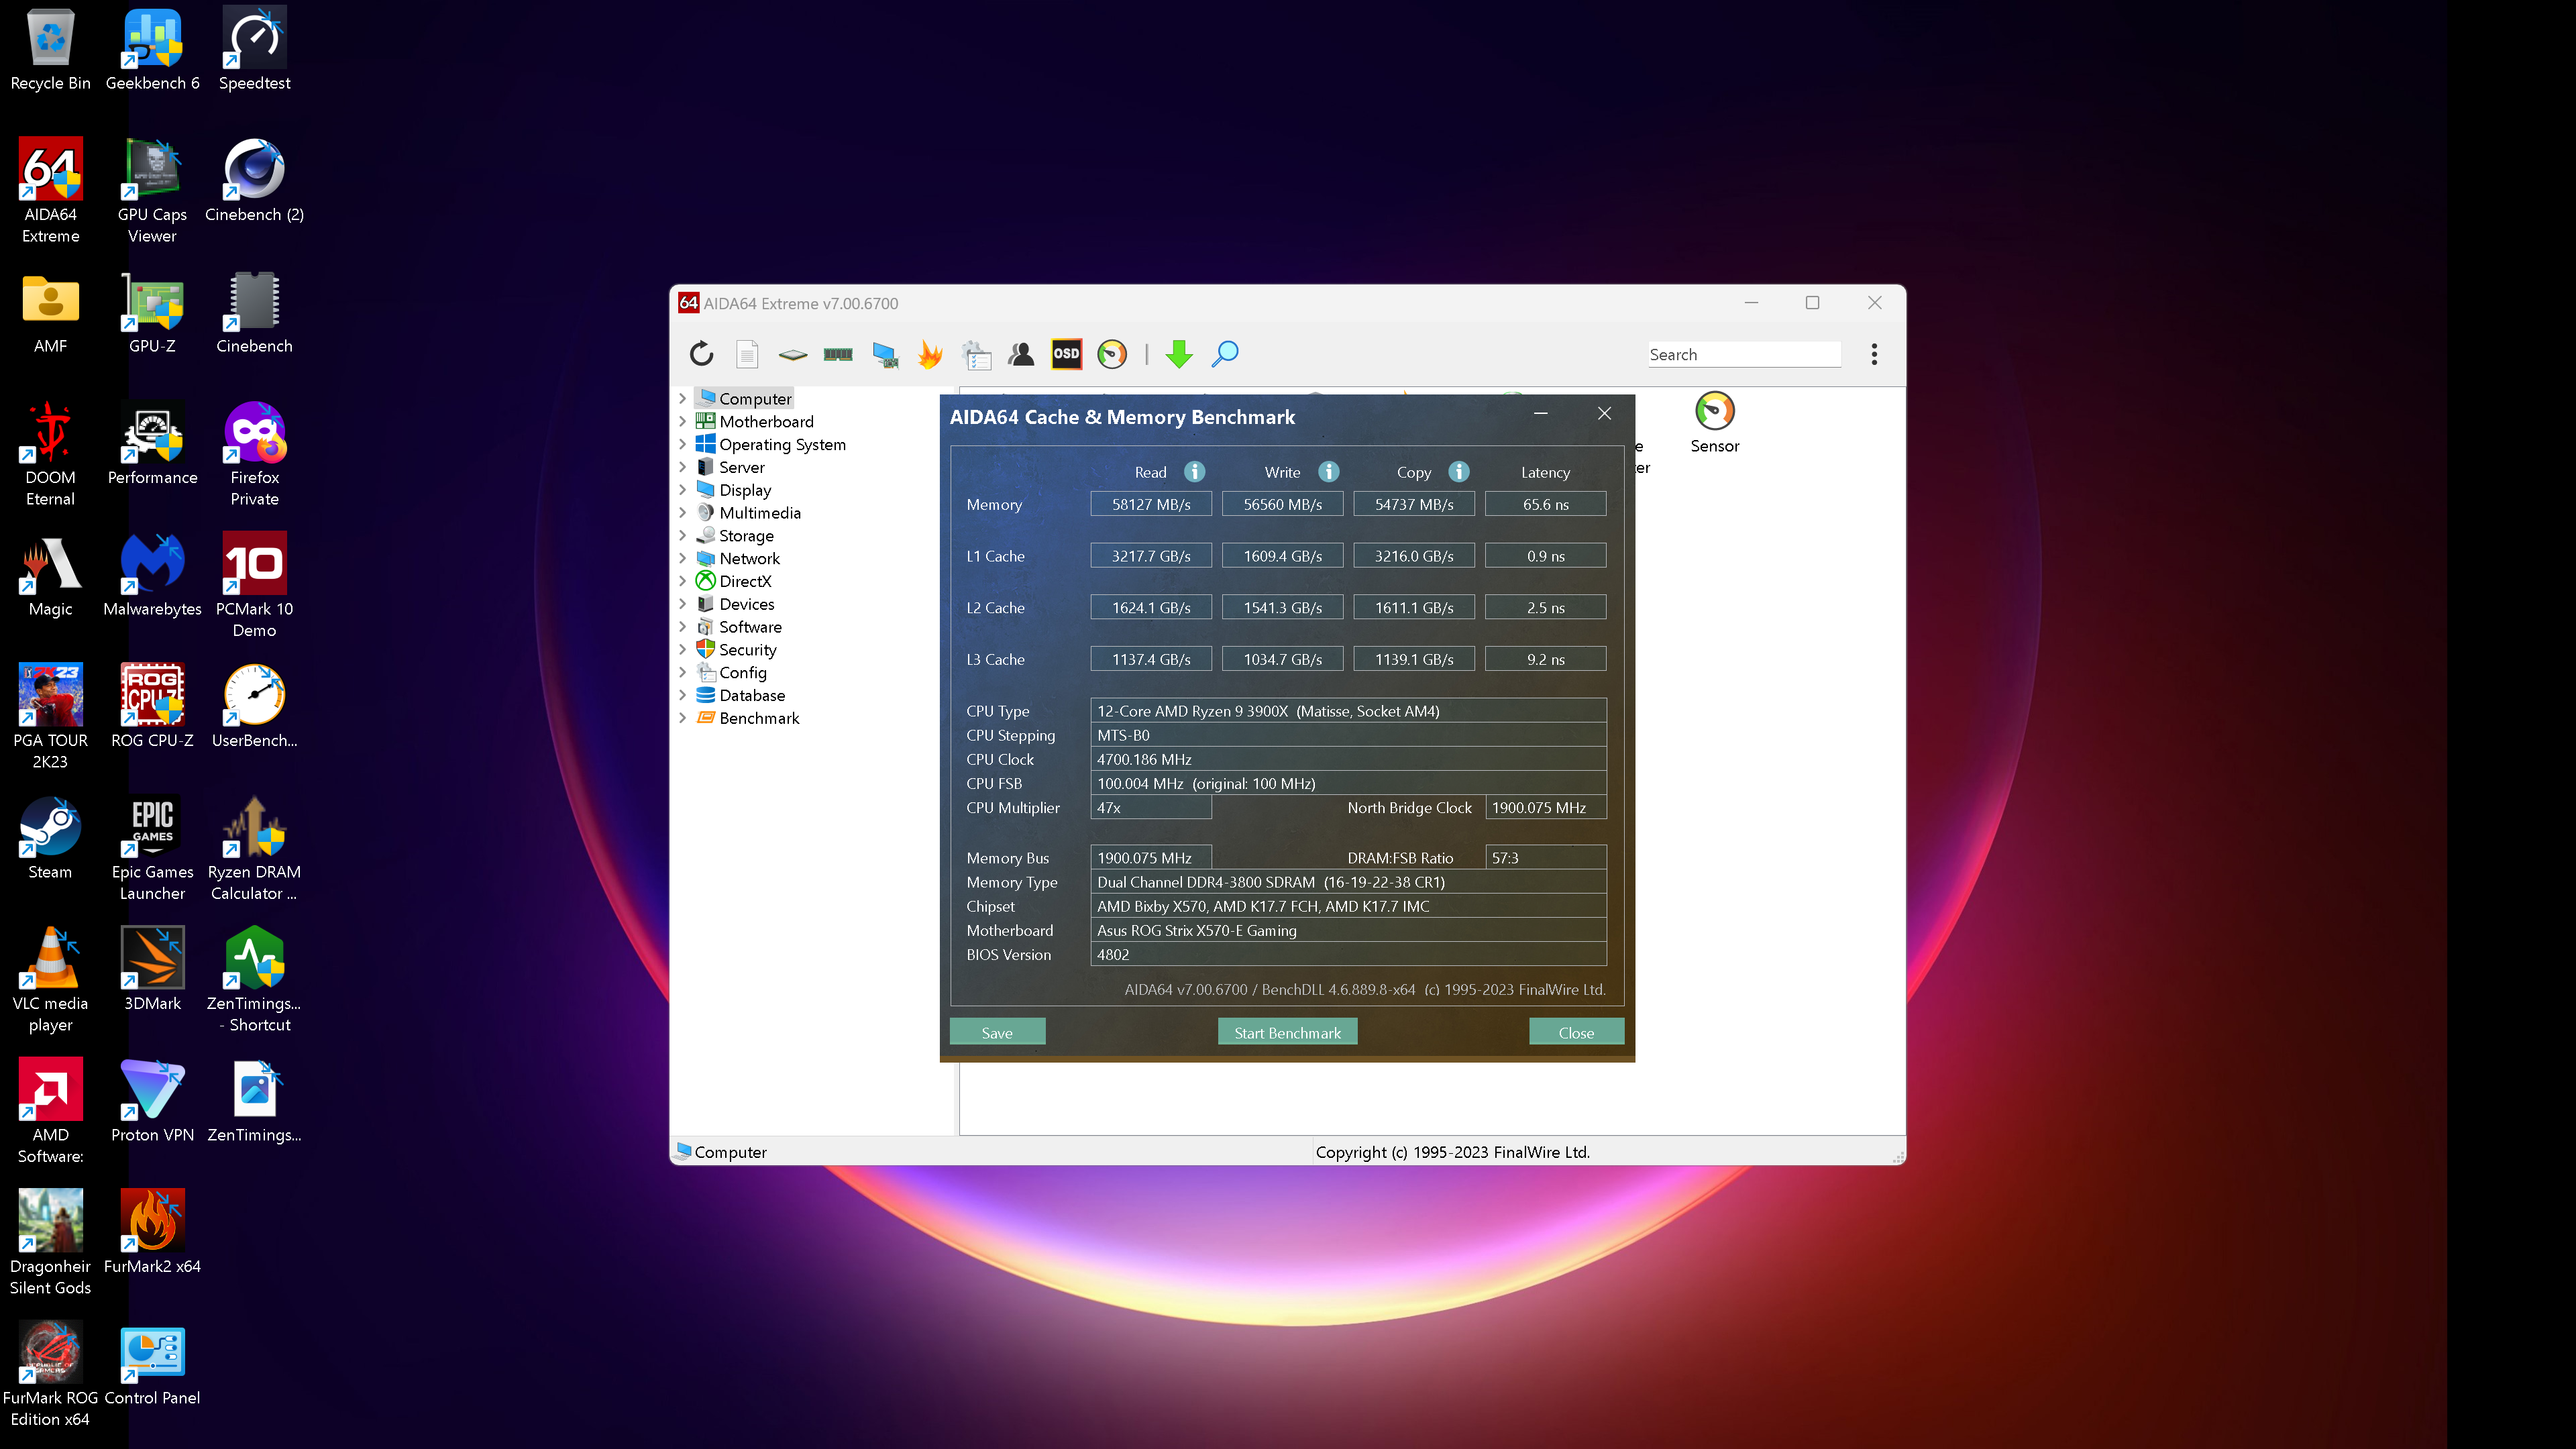Open the Report page icon in toolbar
Viewport: 2576px width, 1449px height.
[x=747, y=354]
